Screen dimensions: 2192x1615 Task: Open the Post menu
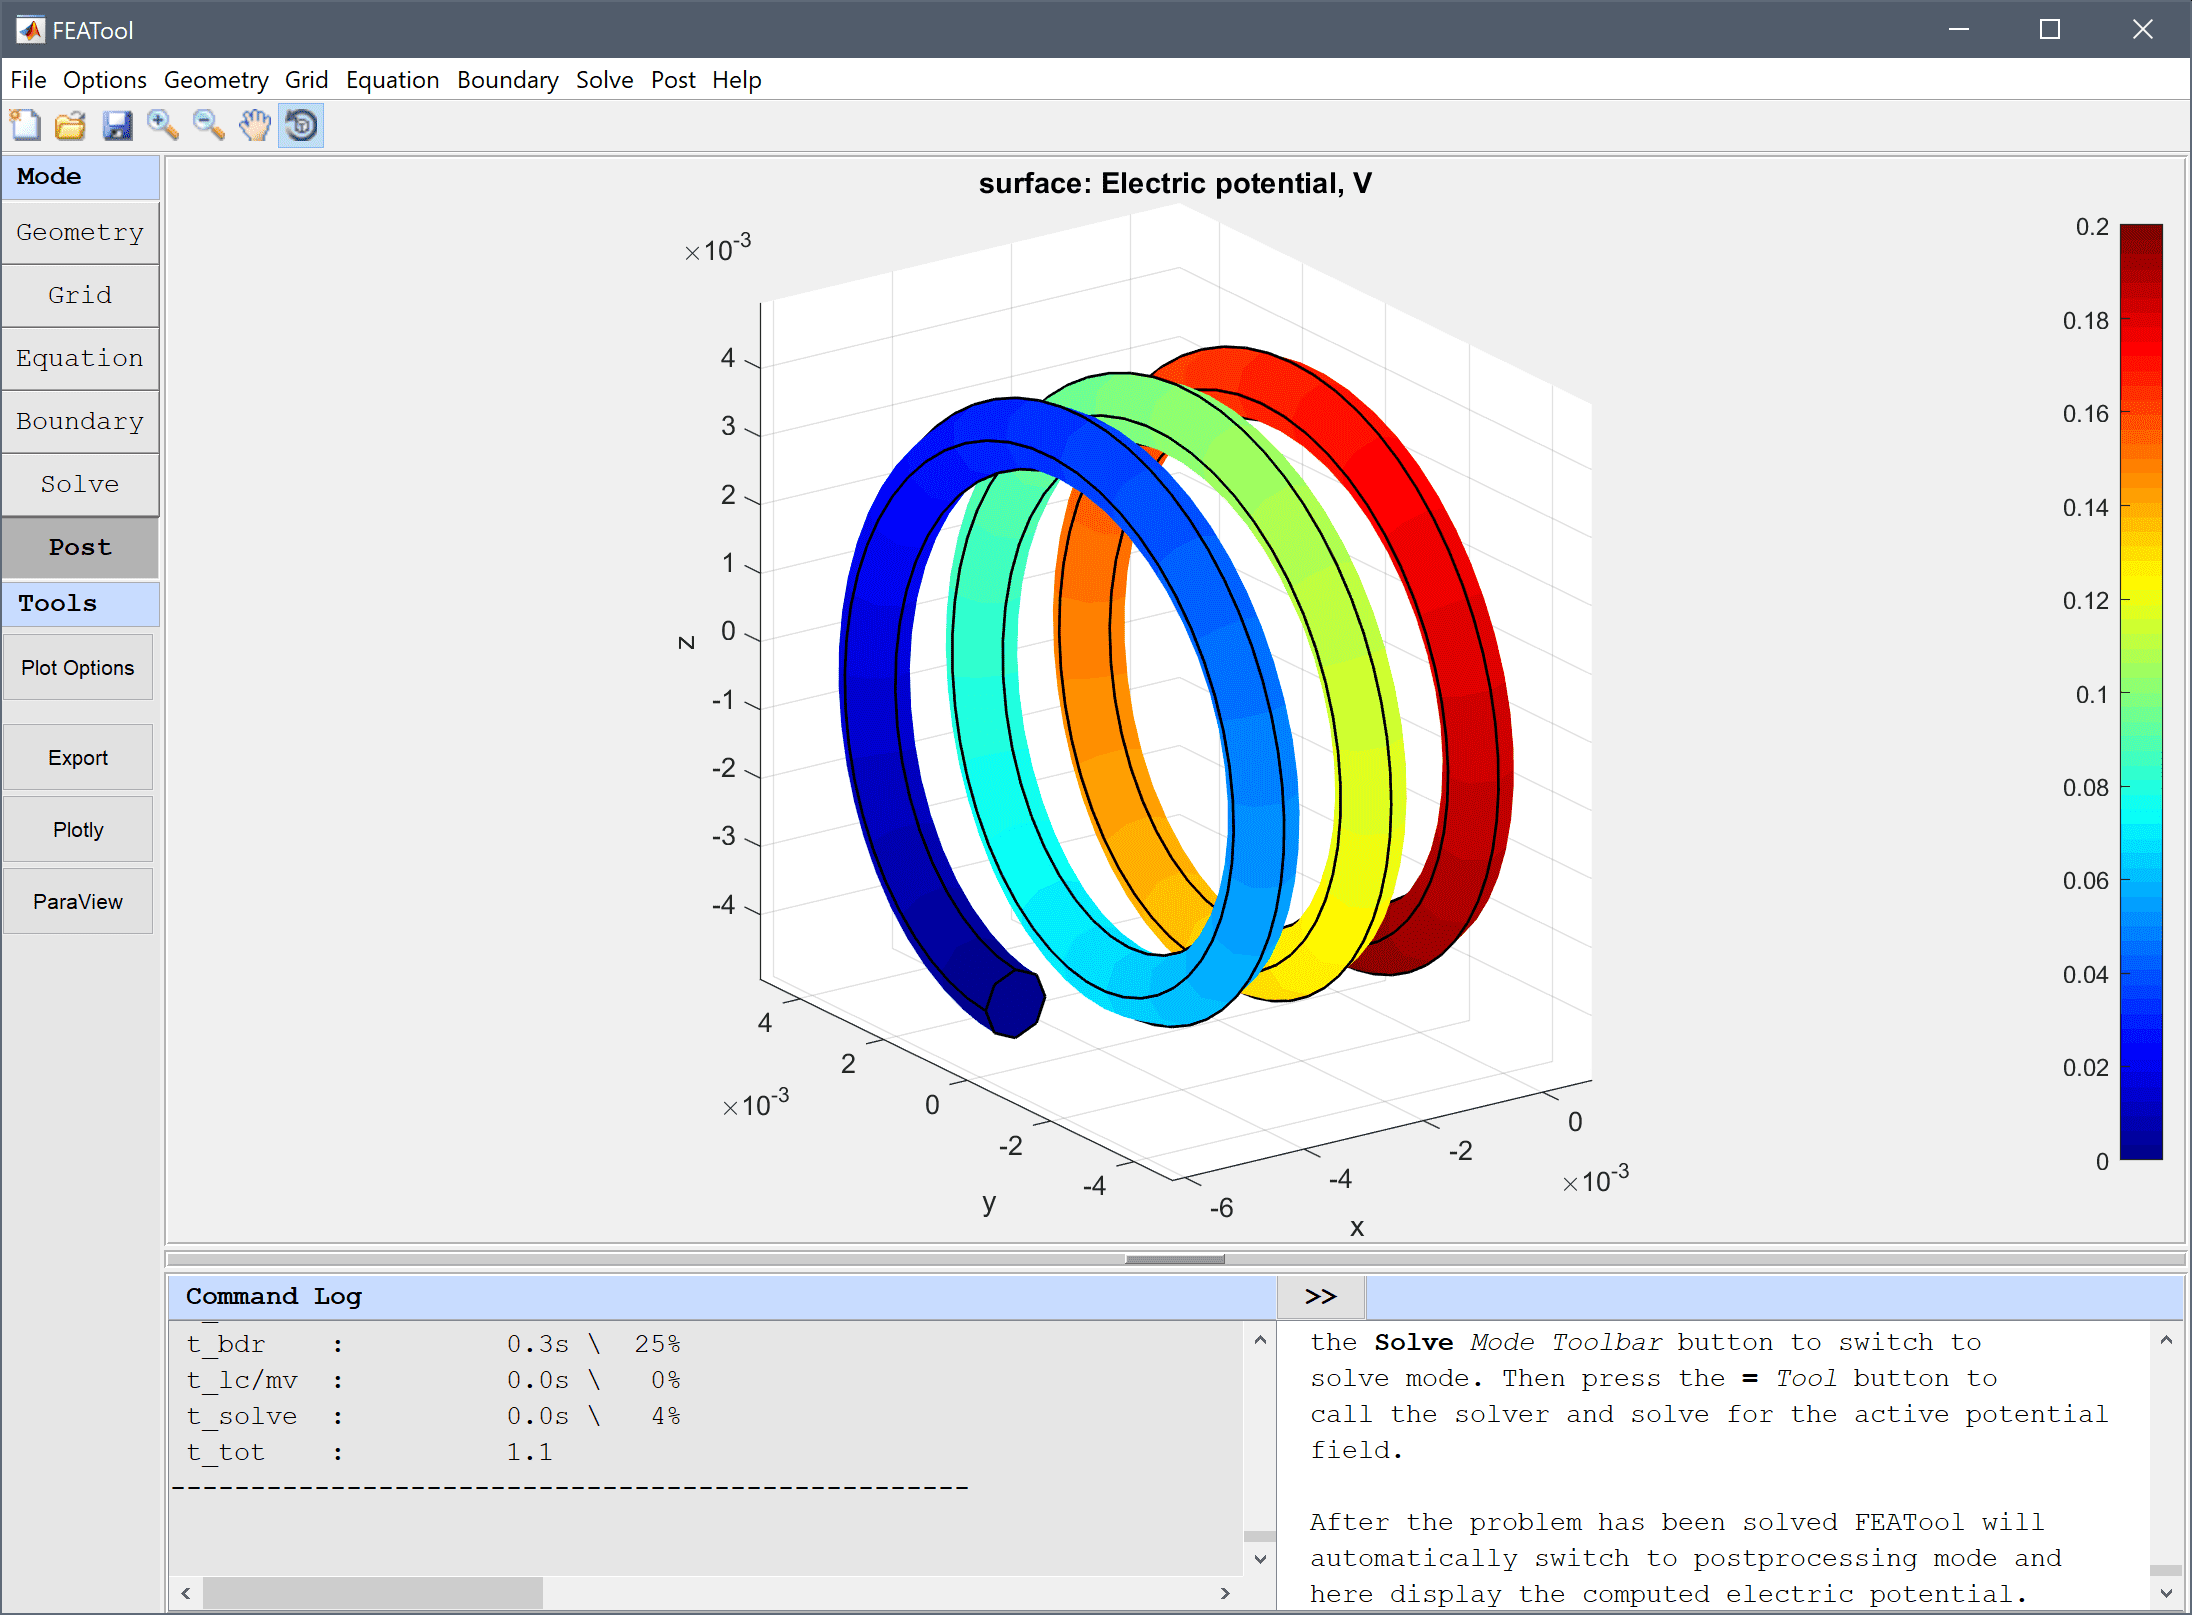click(x=673, y=80)
